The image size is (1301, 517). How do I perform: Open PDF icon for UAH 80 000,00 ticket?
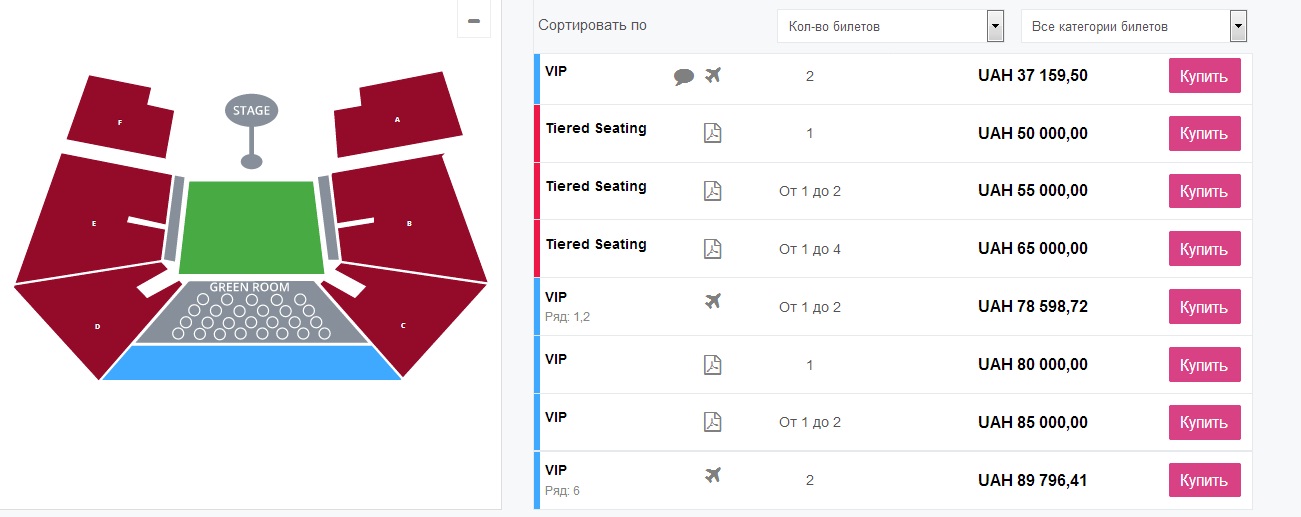pyautogui.click(x=712, y=365)
